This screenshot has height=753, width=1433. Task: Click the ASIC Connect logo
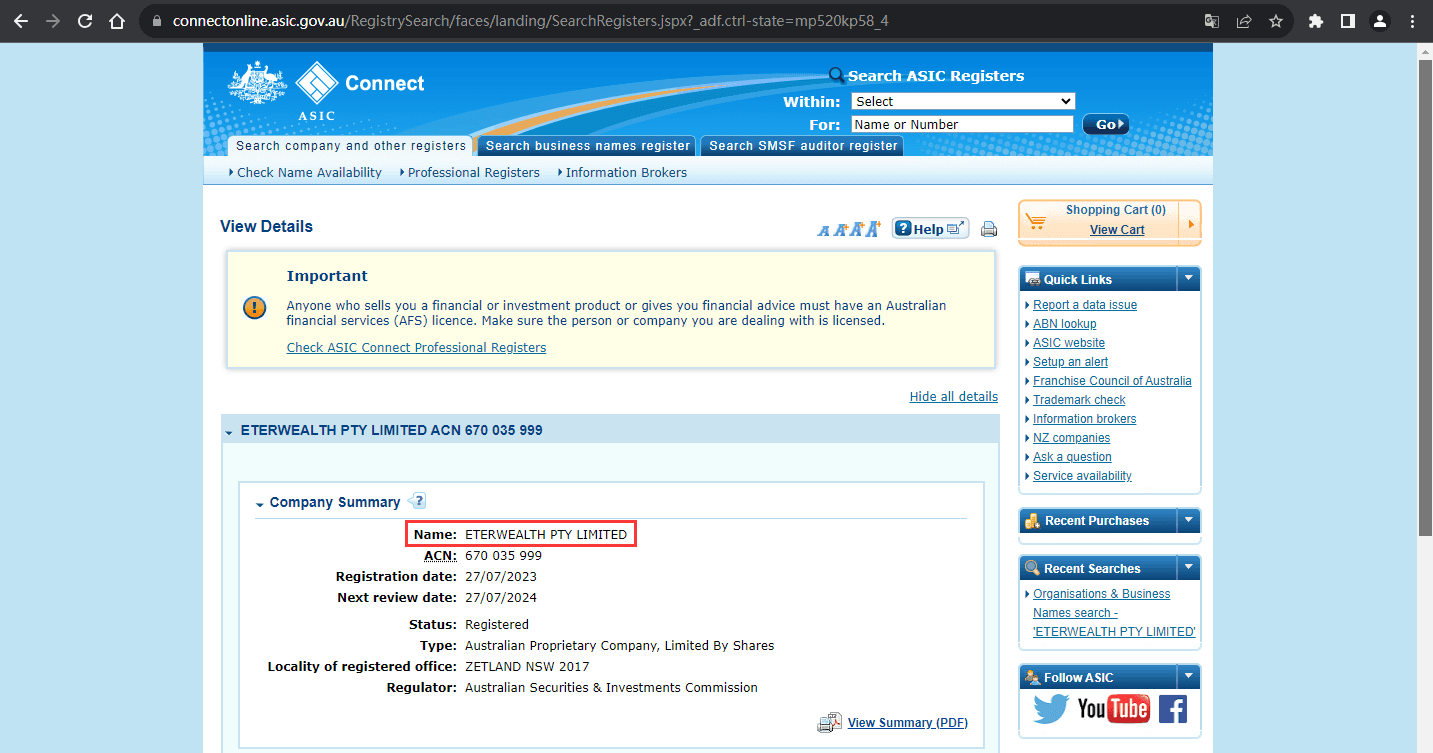pos(326,90)
